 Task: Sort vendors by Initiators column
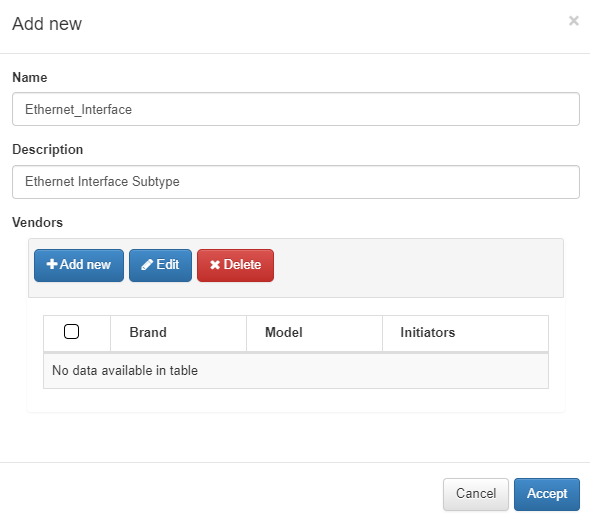[465, 333]
